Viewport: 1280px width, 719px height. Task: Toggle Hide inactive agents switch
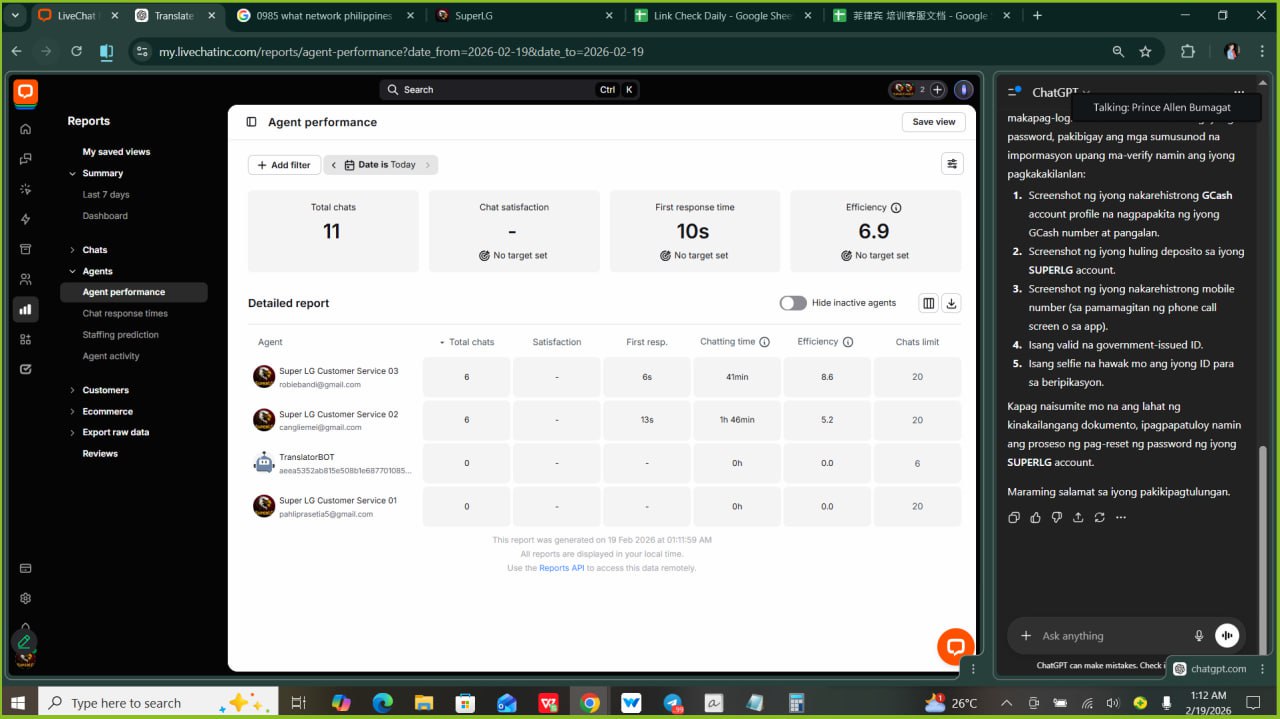pyautogui.click(x=793, y=303)
